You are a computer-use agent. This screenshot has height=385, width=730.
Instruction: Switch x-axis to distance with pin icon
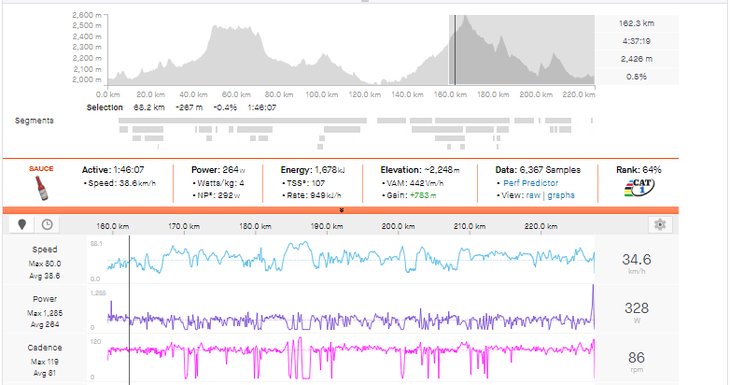[22, 225]
